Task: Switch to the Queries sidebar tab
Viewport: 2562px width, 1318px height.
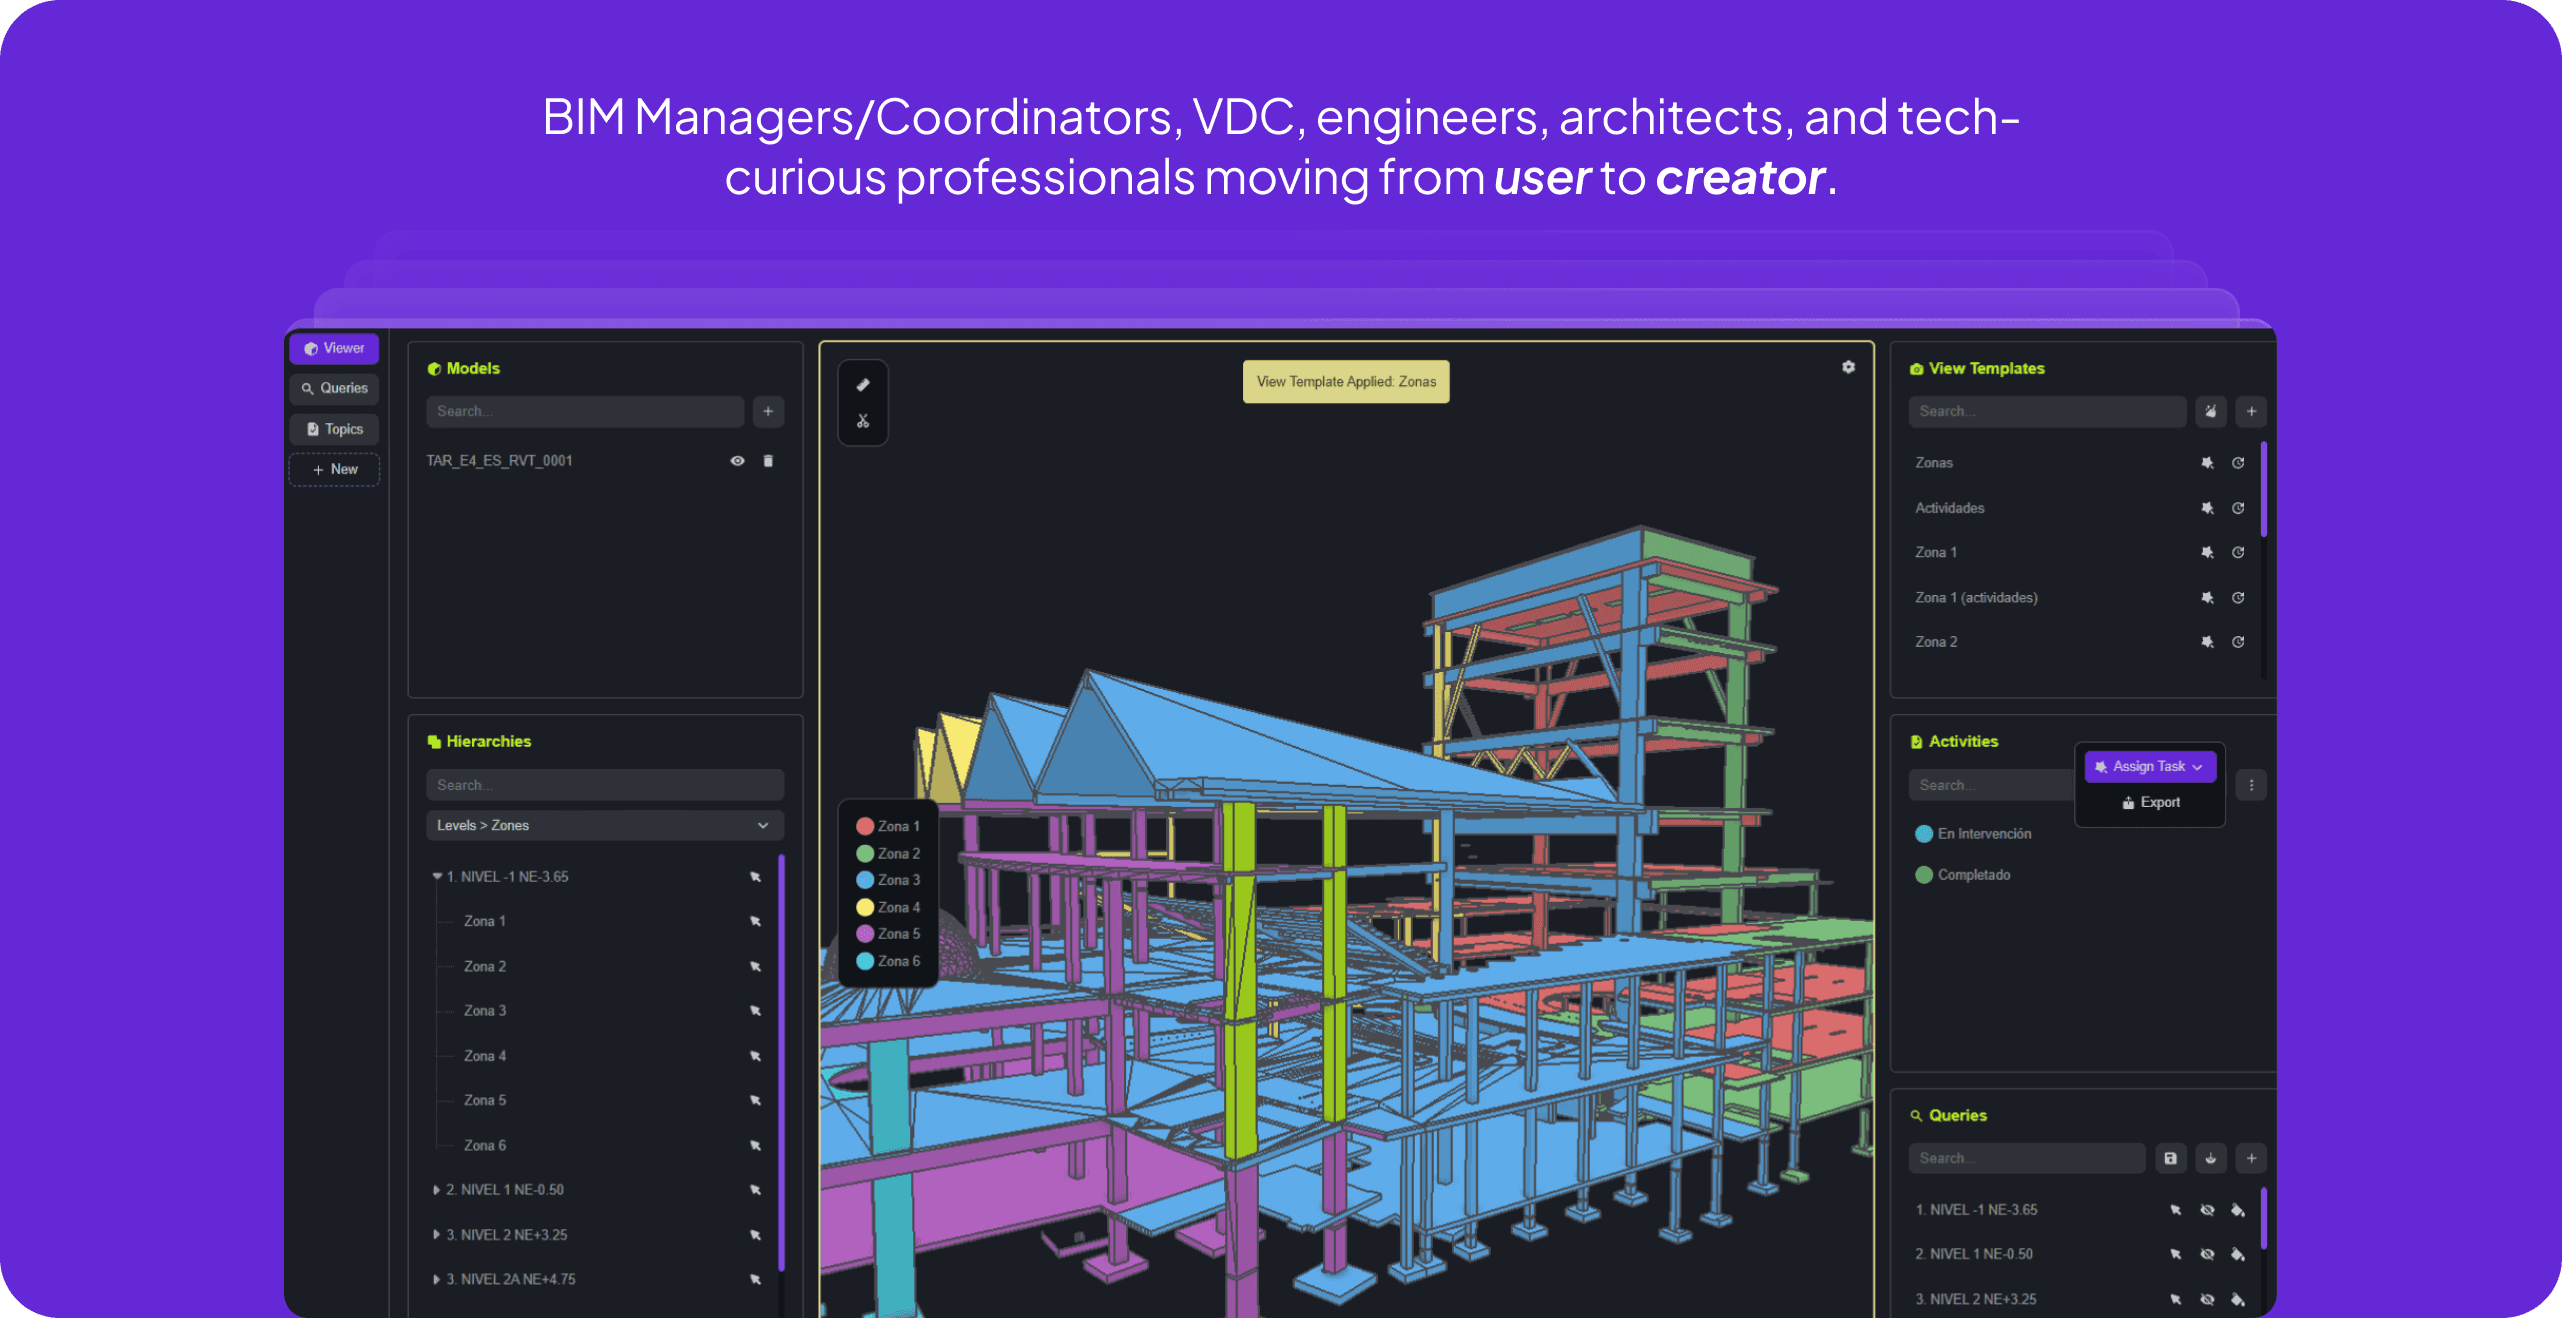Action: (334, 388)
